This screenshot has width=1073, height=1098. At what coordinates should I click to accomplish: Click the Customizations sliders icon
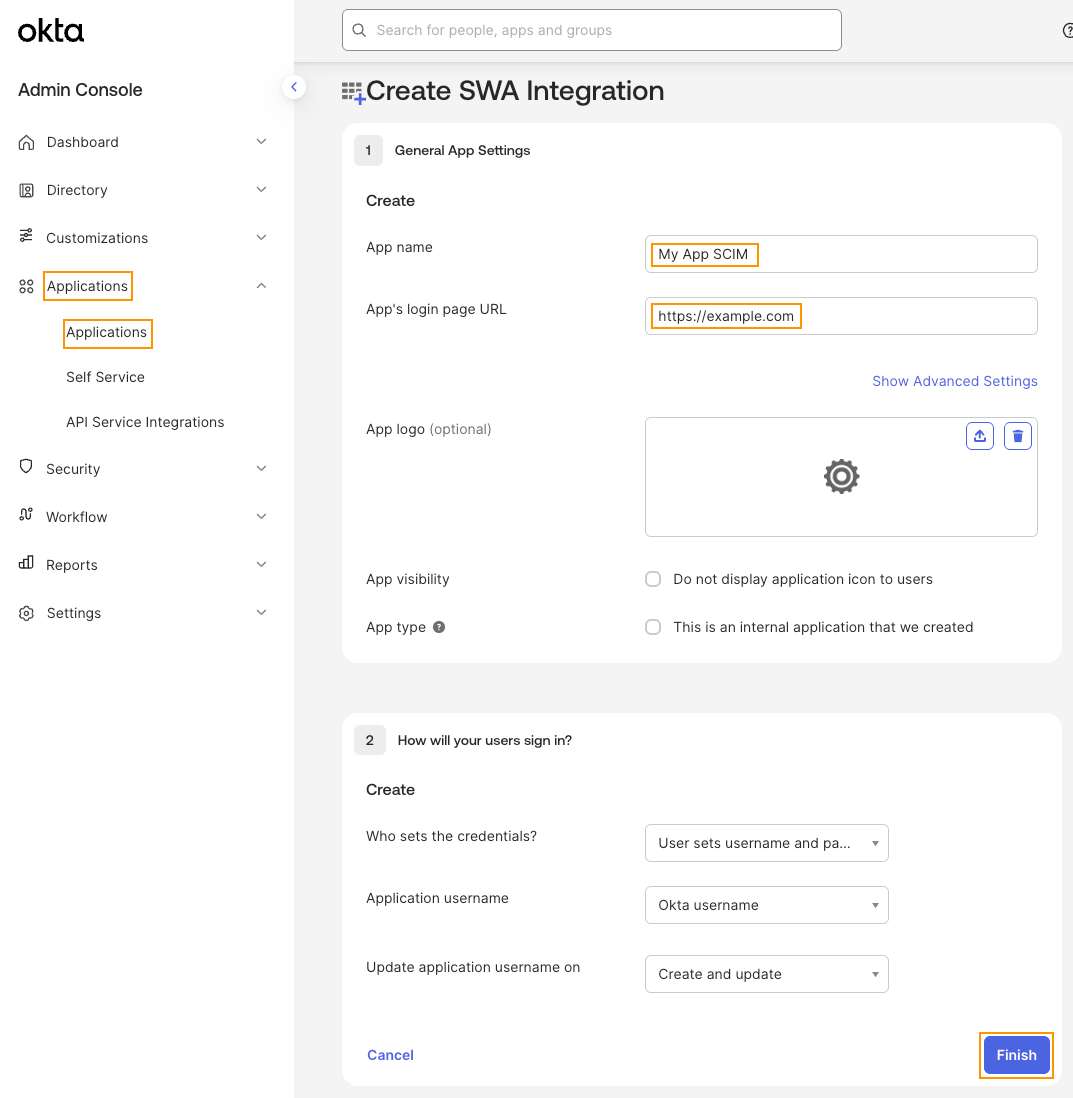click(x=27, y=236)
